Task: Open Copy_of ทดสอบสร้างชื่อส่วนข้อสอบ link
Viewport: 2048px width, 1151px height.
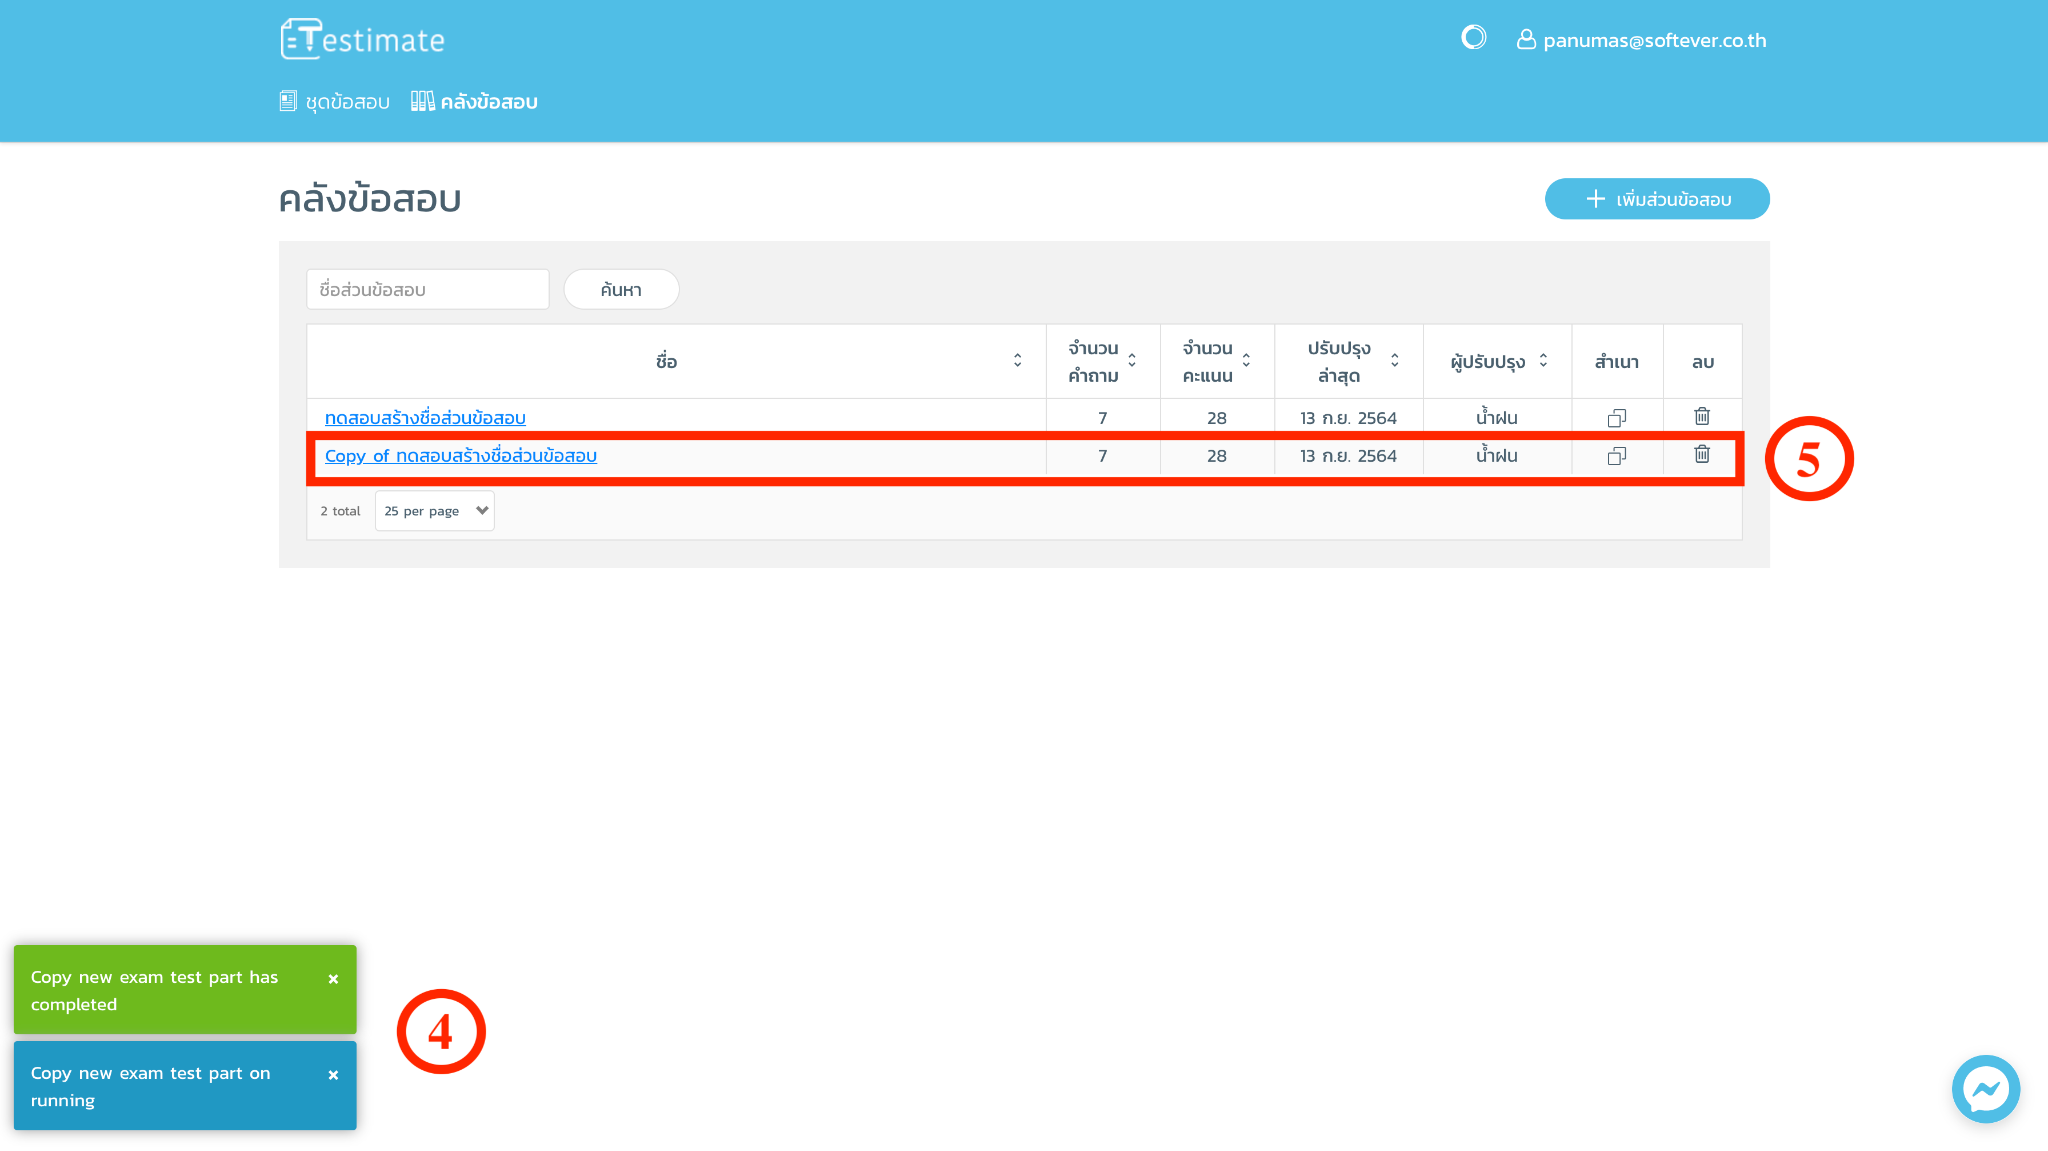Action: click(461, 456)
